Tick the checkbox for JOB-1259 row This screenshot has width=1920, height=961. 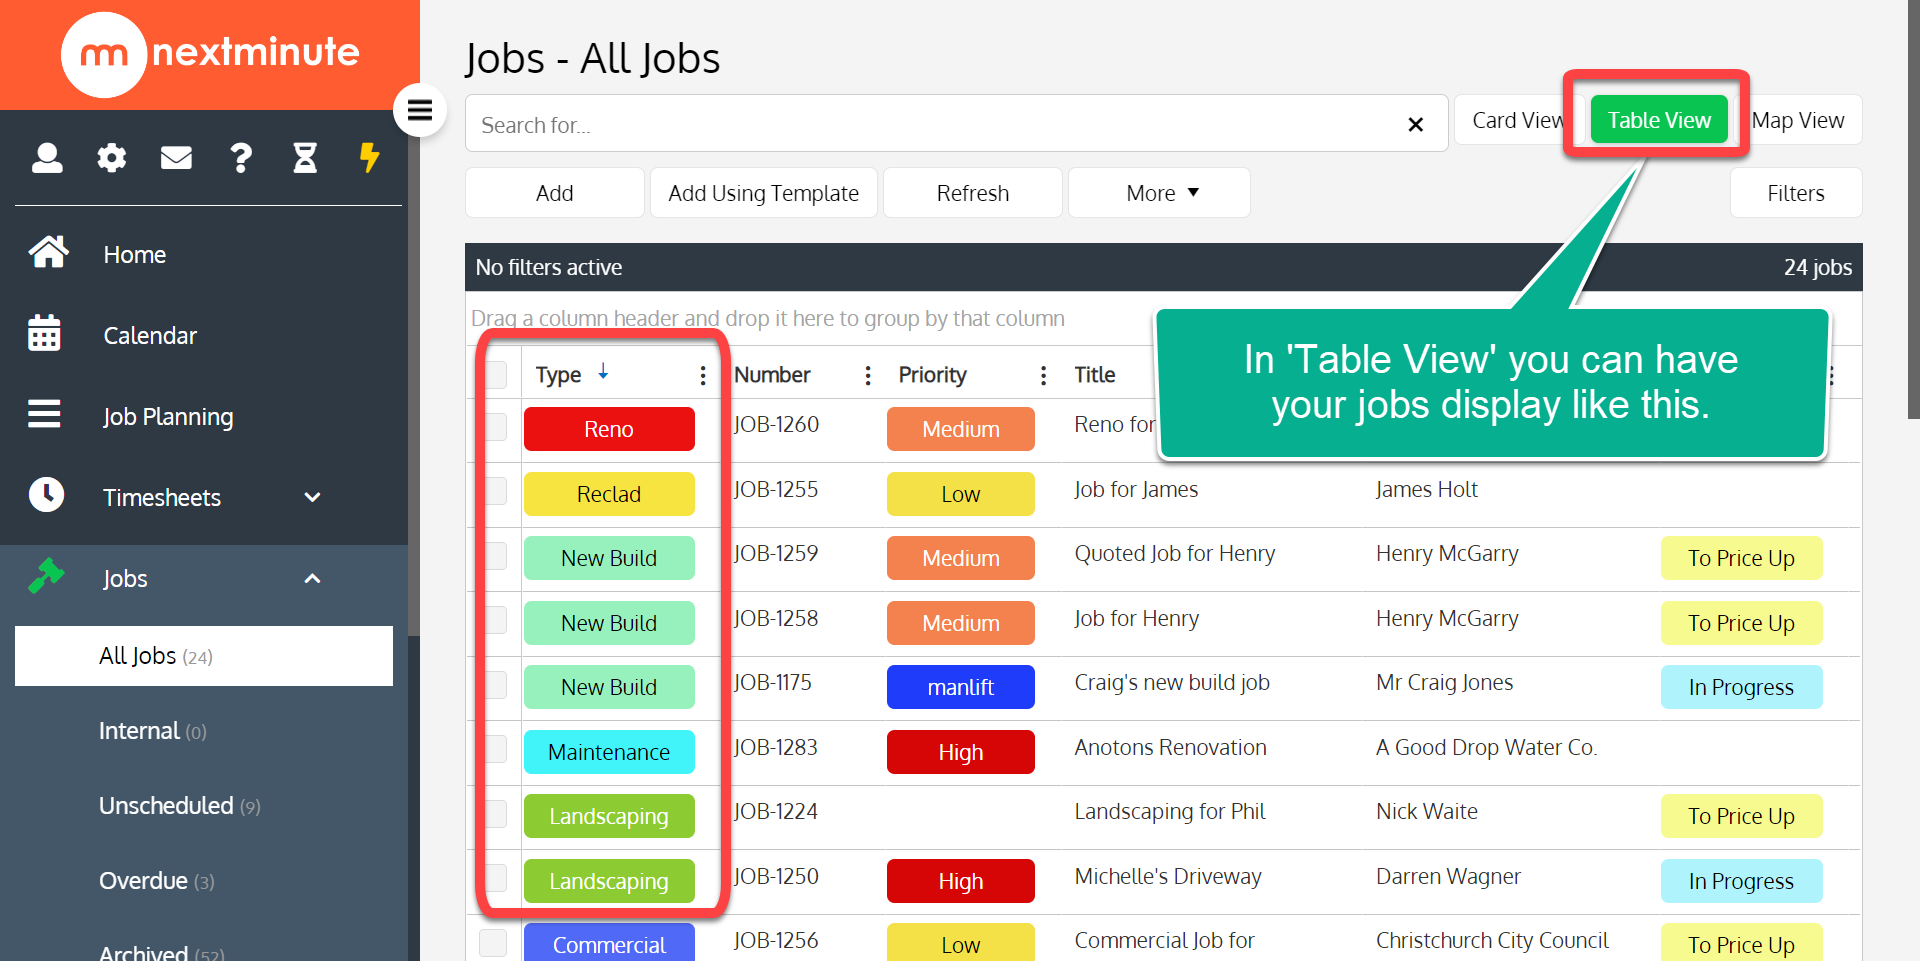point(495,556)
